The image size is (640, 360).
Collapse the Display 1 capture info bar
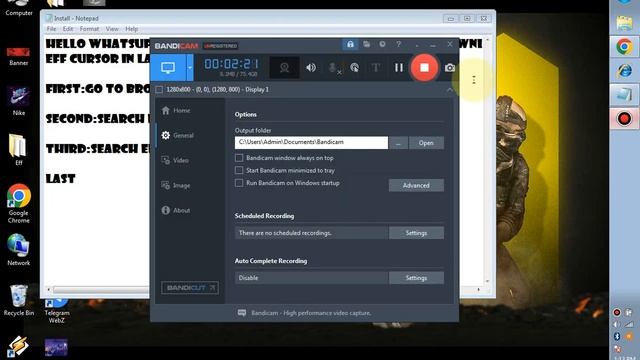tap(449, 90)
